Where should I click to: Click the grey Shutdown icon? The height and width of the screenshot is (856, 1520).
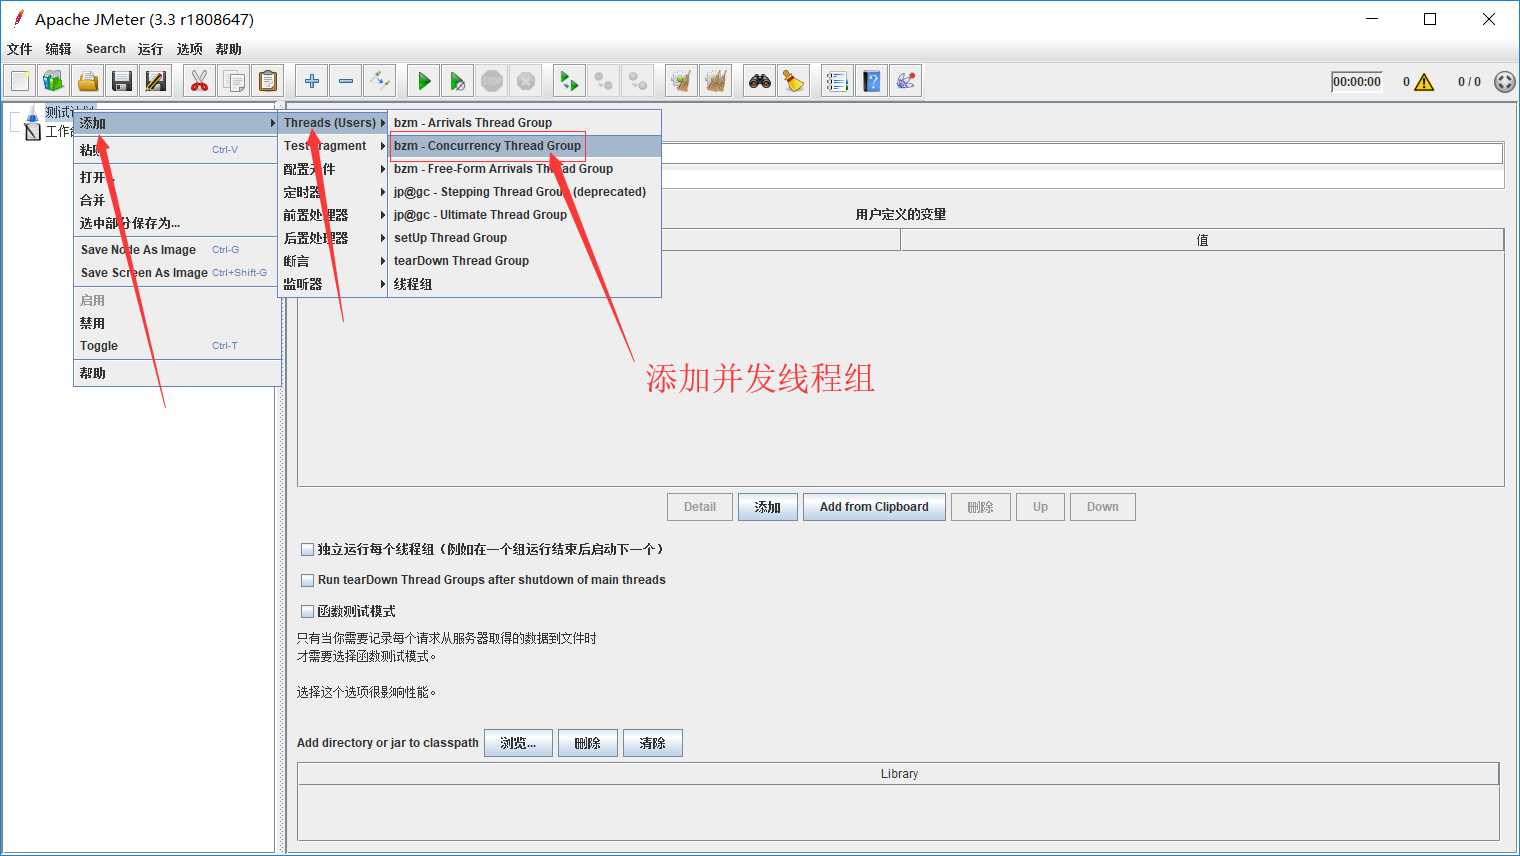coord(526,81)
